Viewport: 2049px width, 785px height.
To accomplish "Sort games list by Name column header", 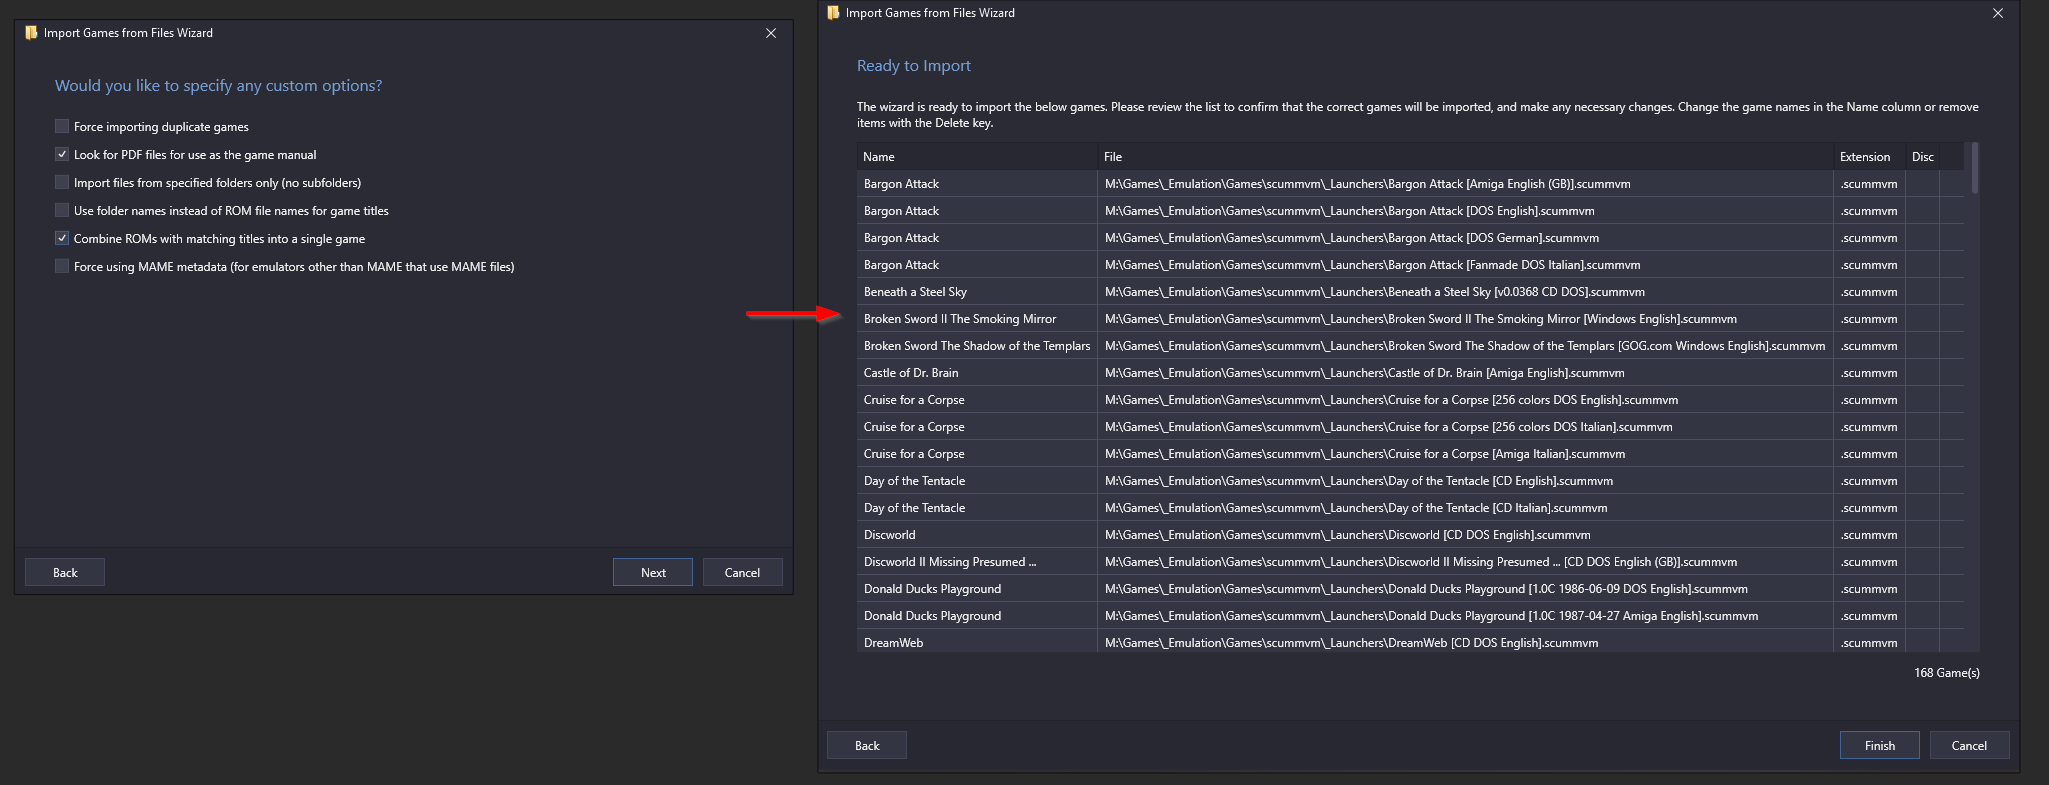I will pyautogui.click(x=976, y=156).
